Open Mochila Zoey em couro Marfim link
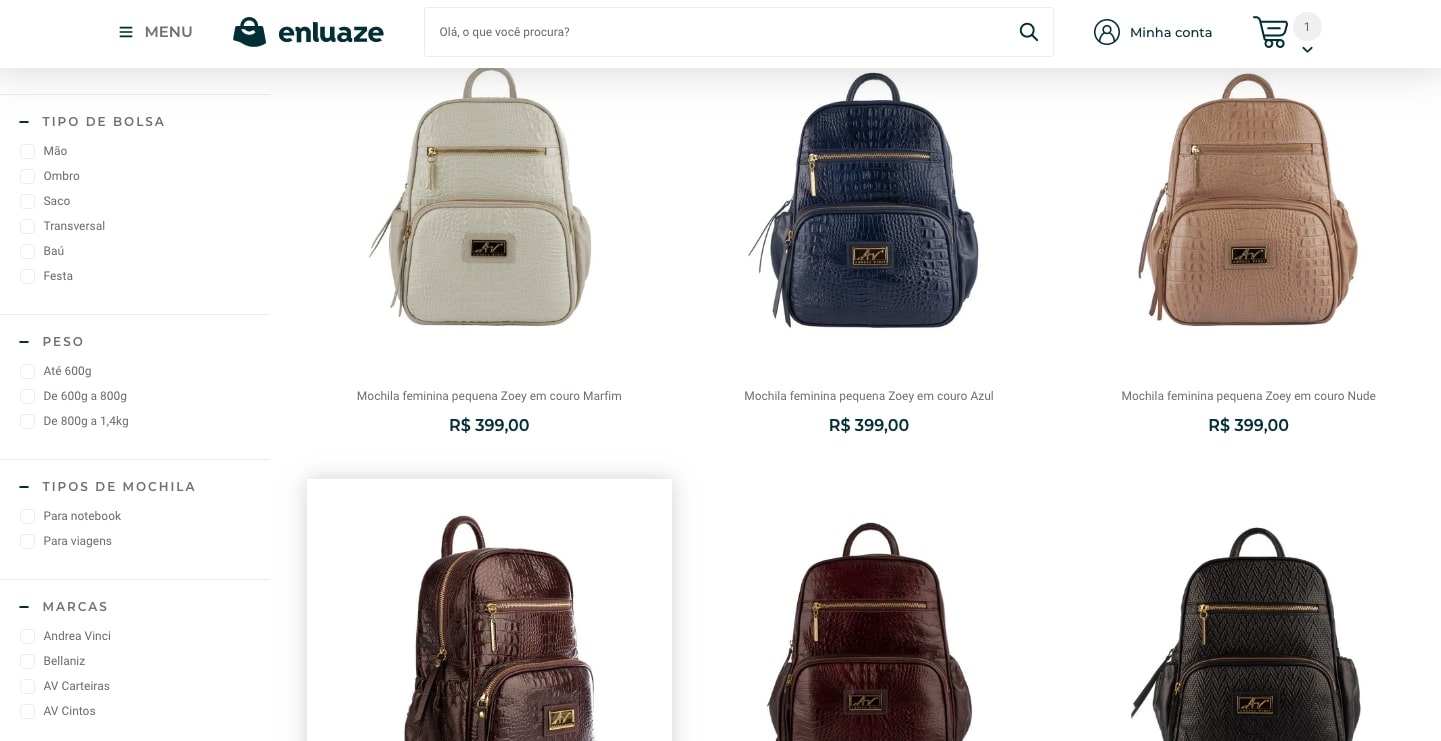This screenshot has height=741, width=1441. pos(489,396)
